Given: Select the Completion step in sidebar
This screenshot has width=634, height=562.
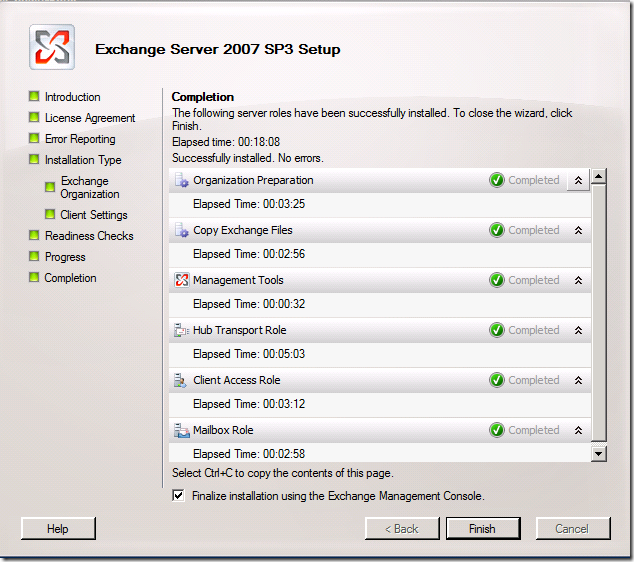Looking at the screenshot, I should (70, 278).
